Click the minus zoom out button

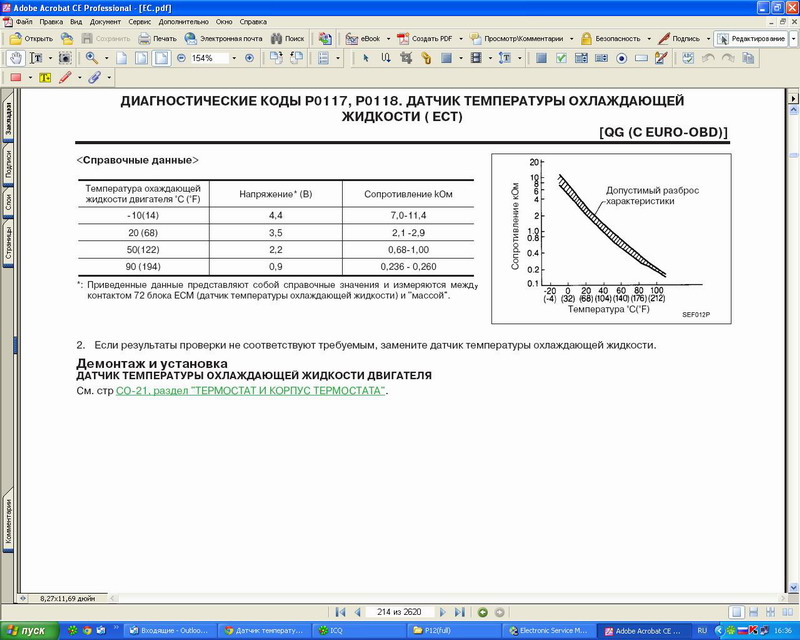[181, 58]
